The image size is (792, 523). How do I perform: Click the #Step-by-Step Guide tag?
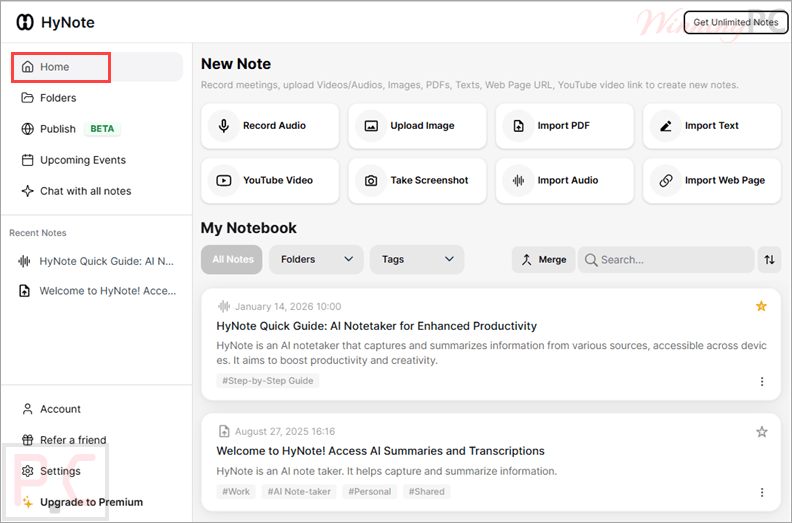click(268, 381)
